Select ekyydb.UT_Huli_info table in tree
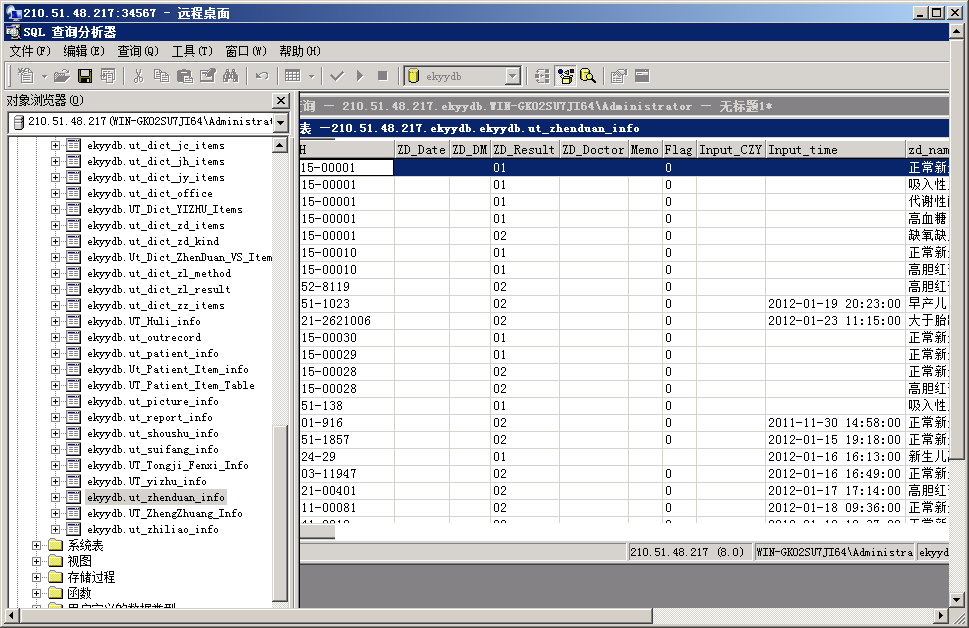This screenshot has width=969, height=628. click(144, 321)
